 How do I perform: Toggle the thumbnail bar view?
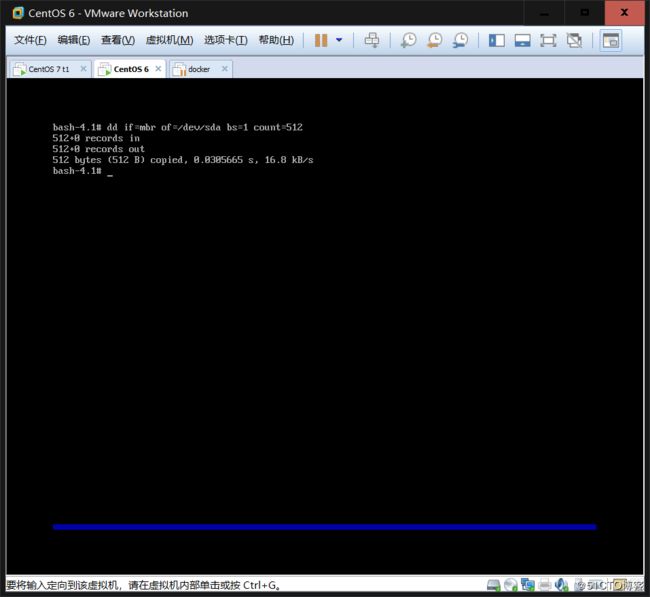(x=522, y=40)
